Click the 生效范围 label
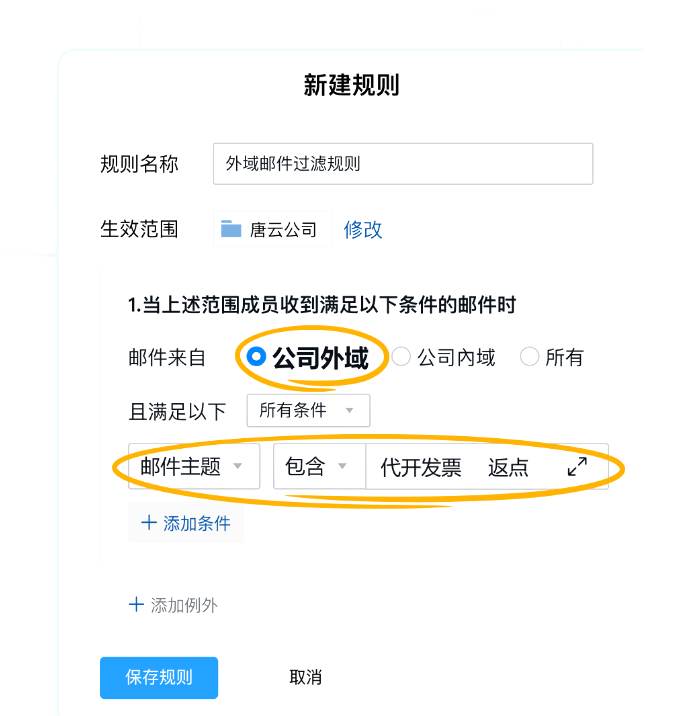Viewport: 677px width, 716px height. (139, 229)
